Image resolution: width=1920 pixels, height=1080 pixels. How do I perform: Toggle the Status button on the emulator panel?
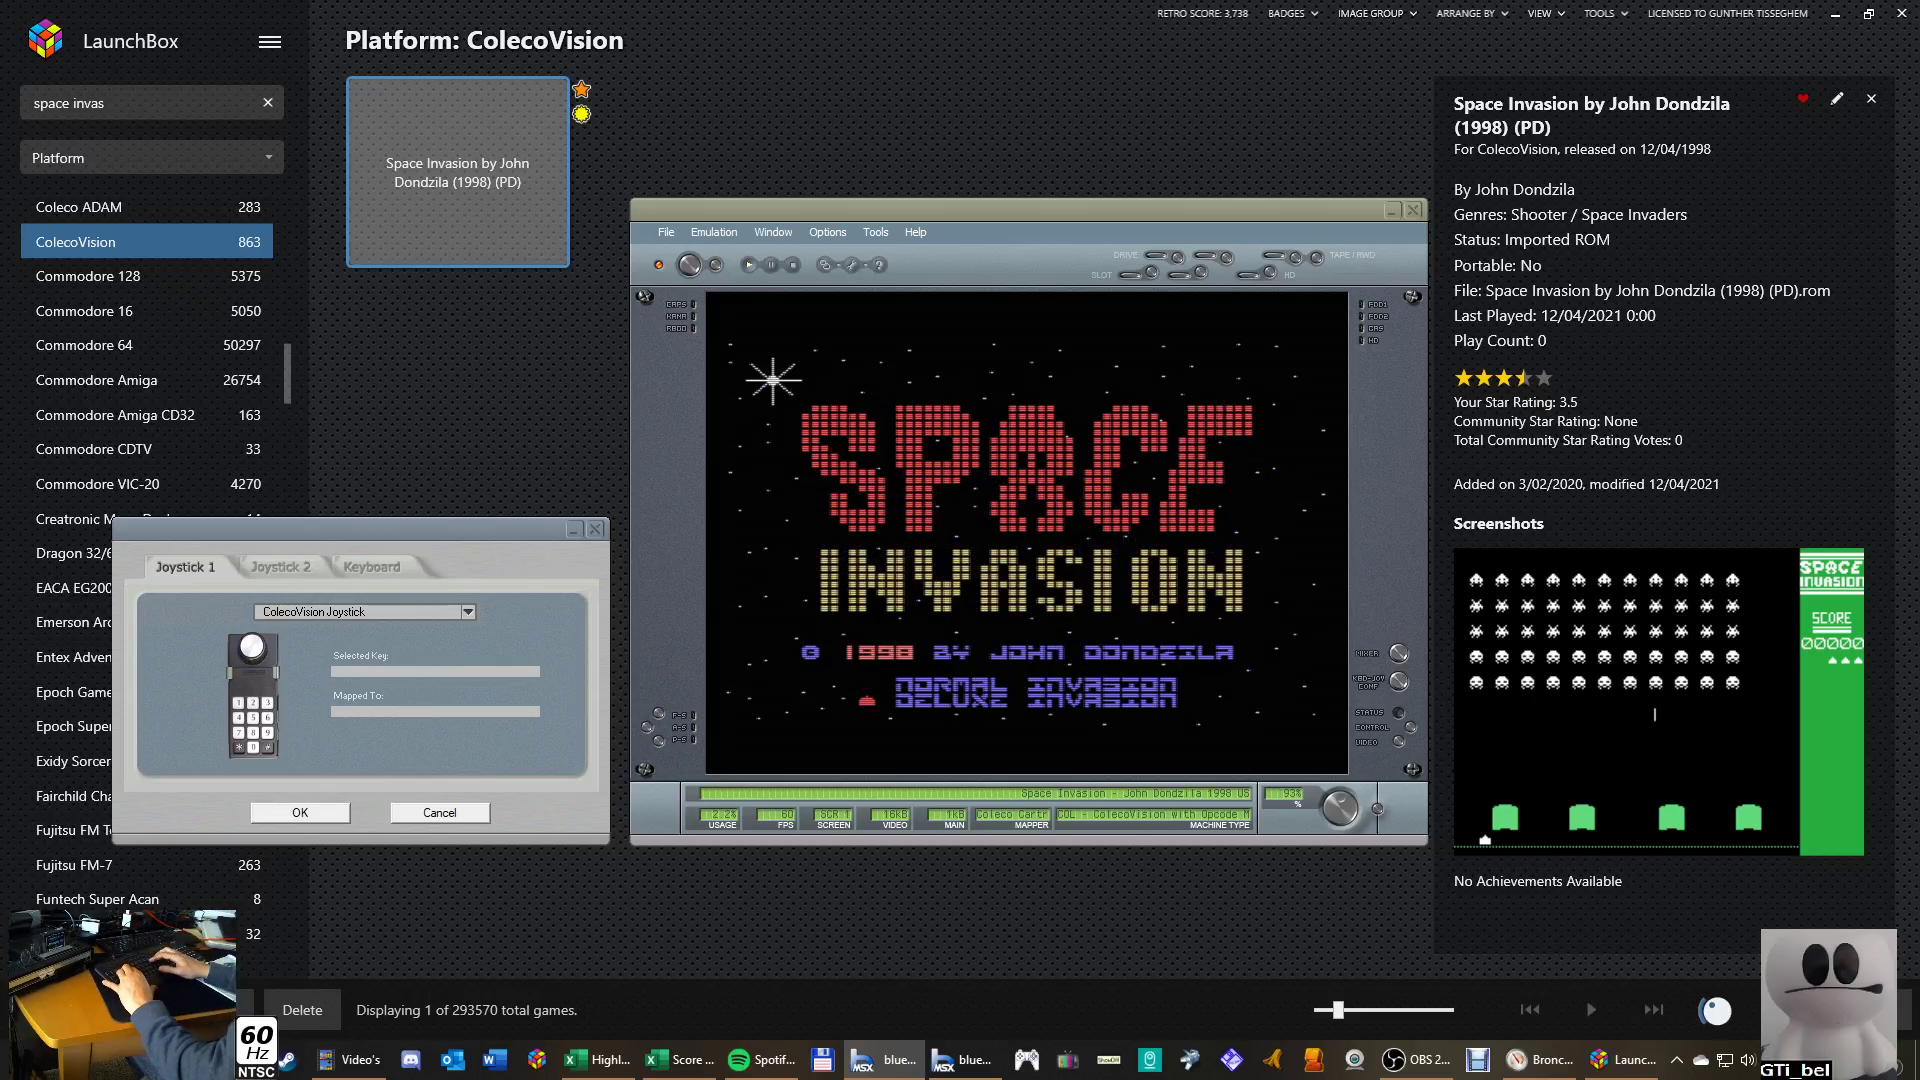[1399, 713]
